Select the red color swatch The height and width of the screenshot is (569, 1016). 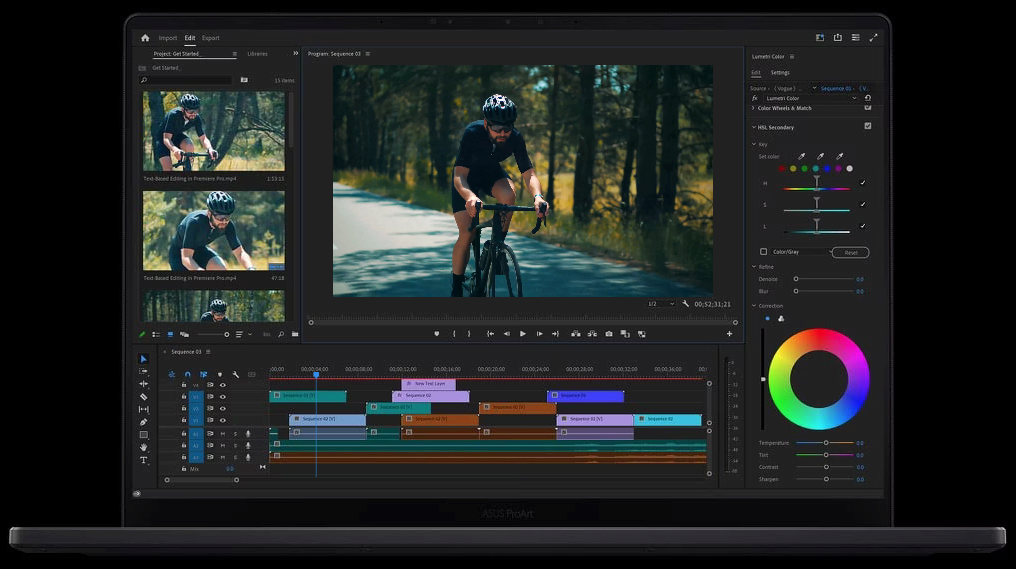[x=783, y=169]
